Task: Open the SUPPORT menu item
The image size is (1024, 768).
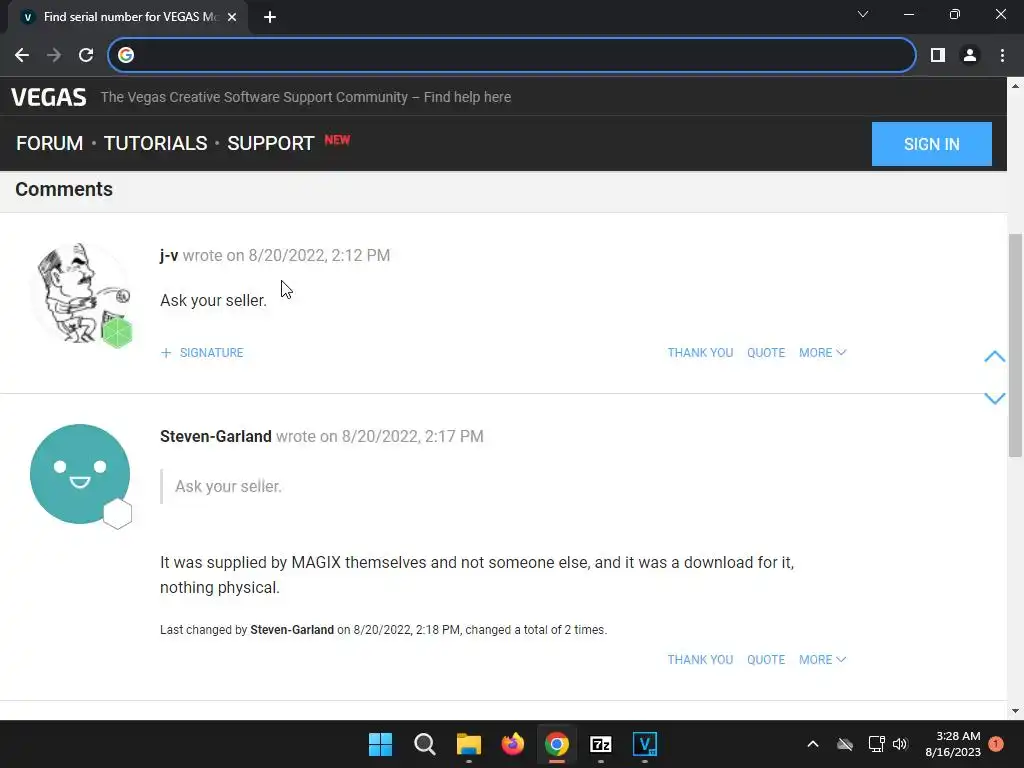Action: (270, 143)
